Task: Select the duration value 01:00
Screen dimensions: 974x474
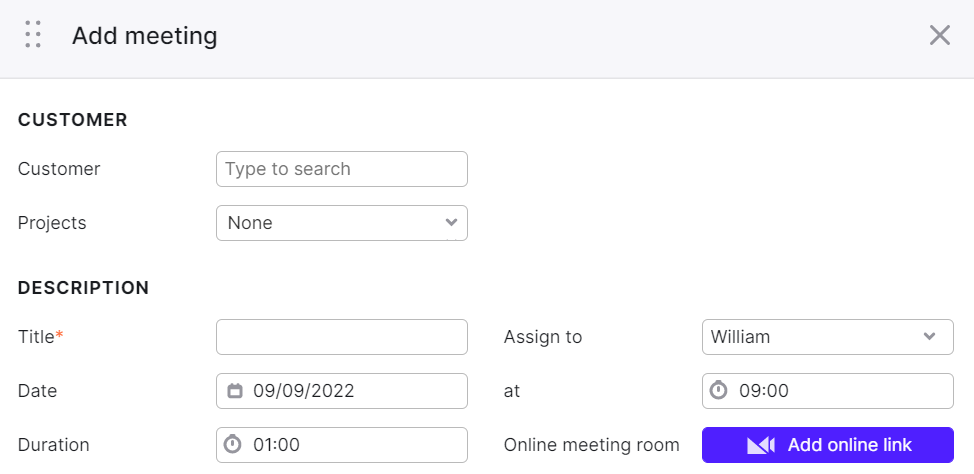Action: point(276,445)
